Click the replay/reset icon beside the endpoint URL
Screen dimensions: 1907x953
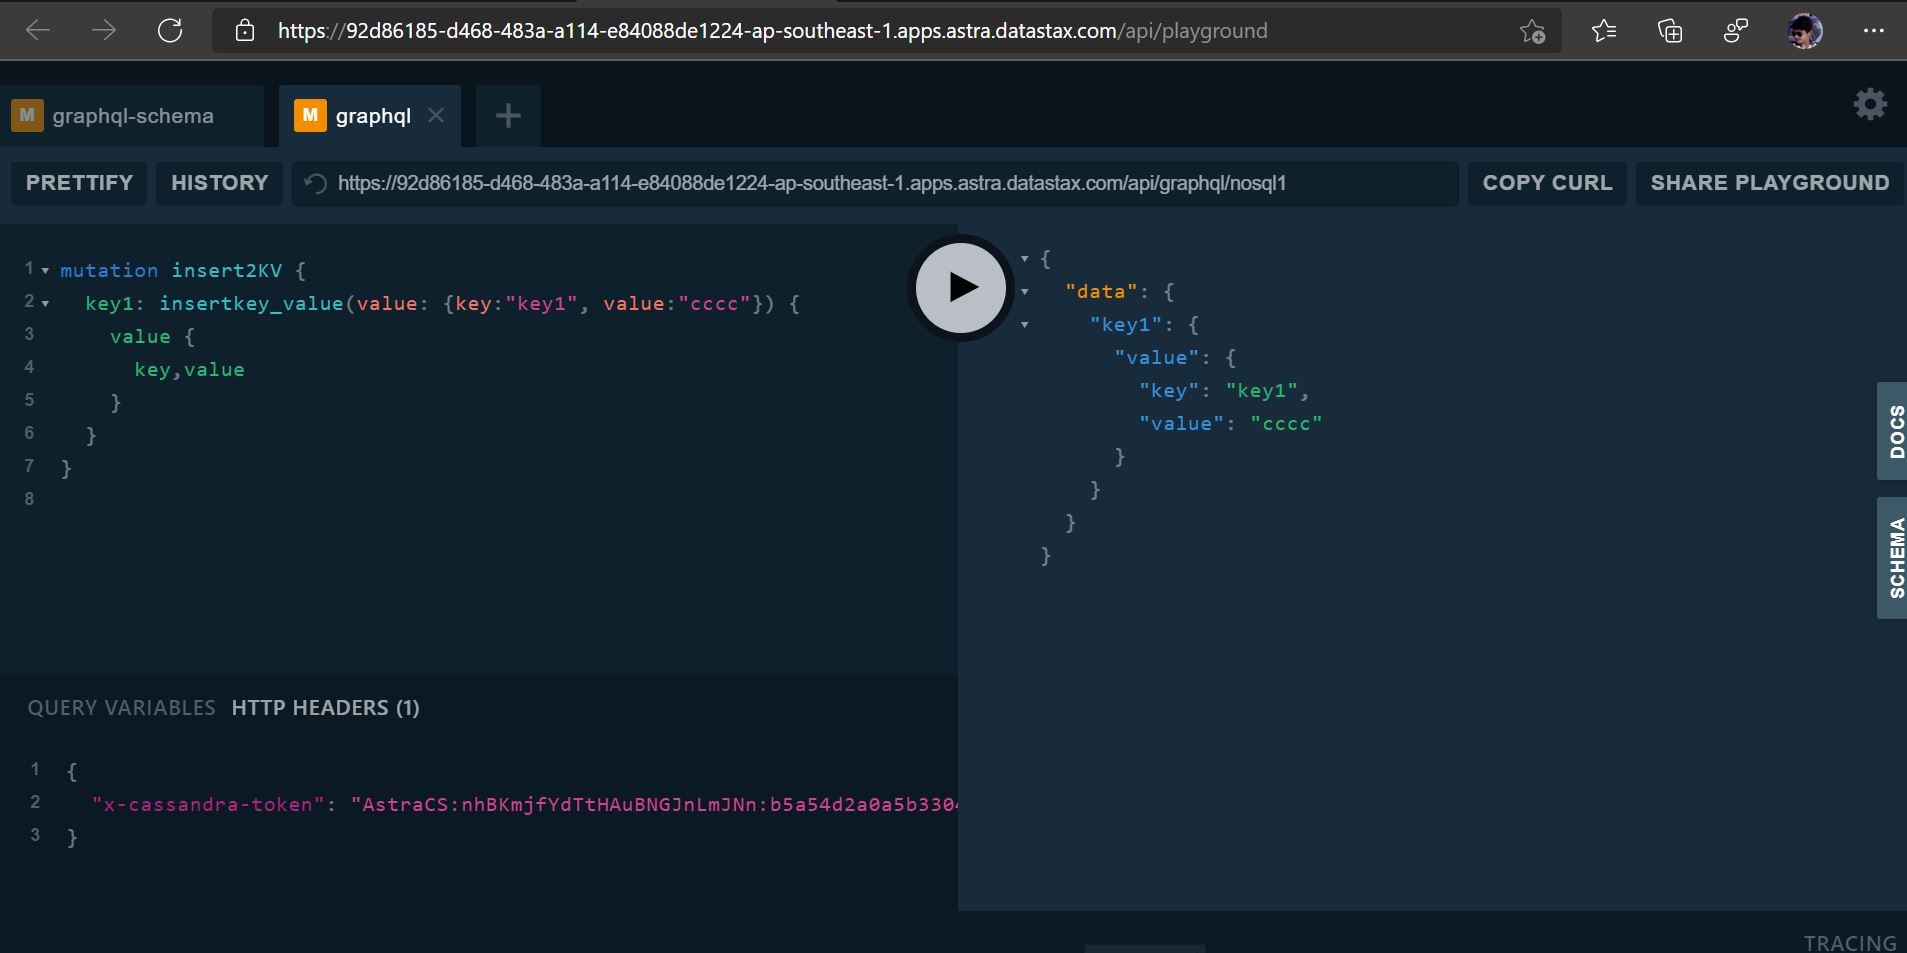(313, 183)
